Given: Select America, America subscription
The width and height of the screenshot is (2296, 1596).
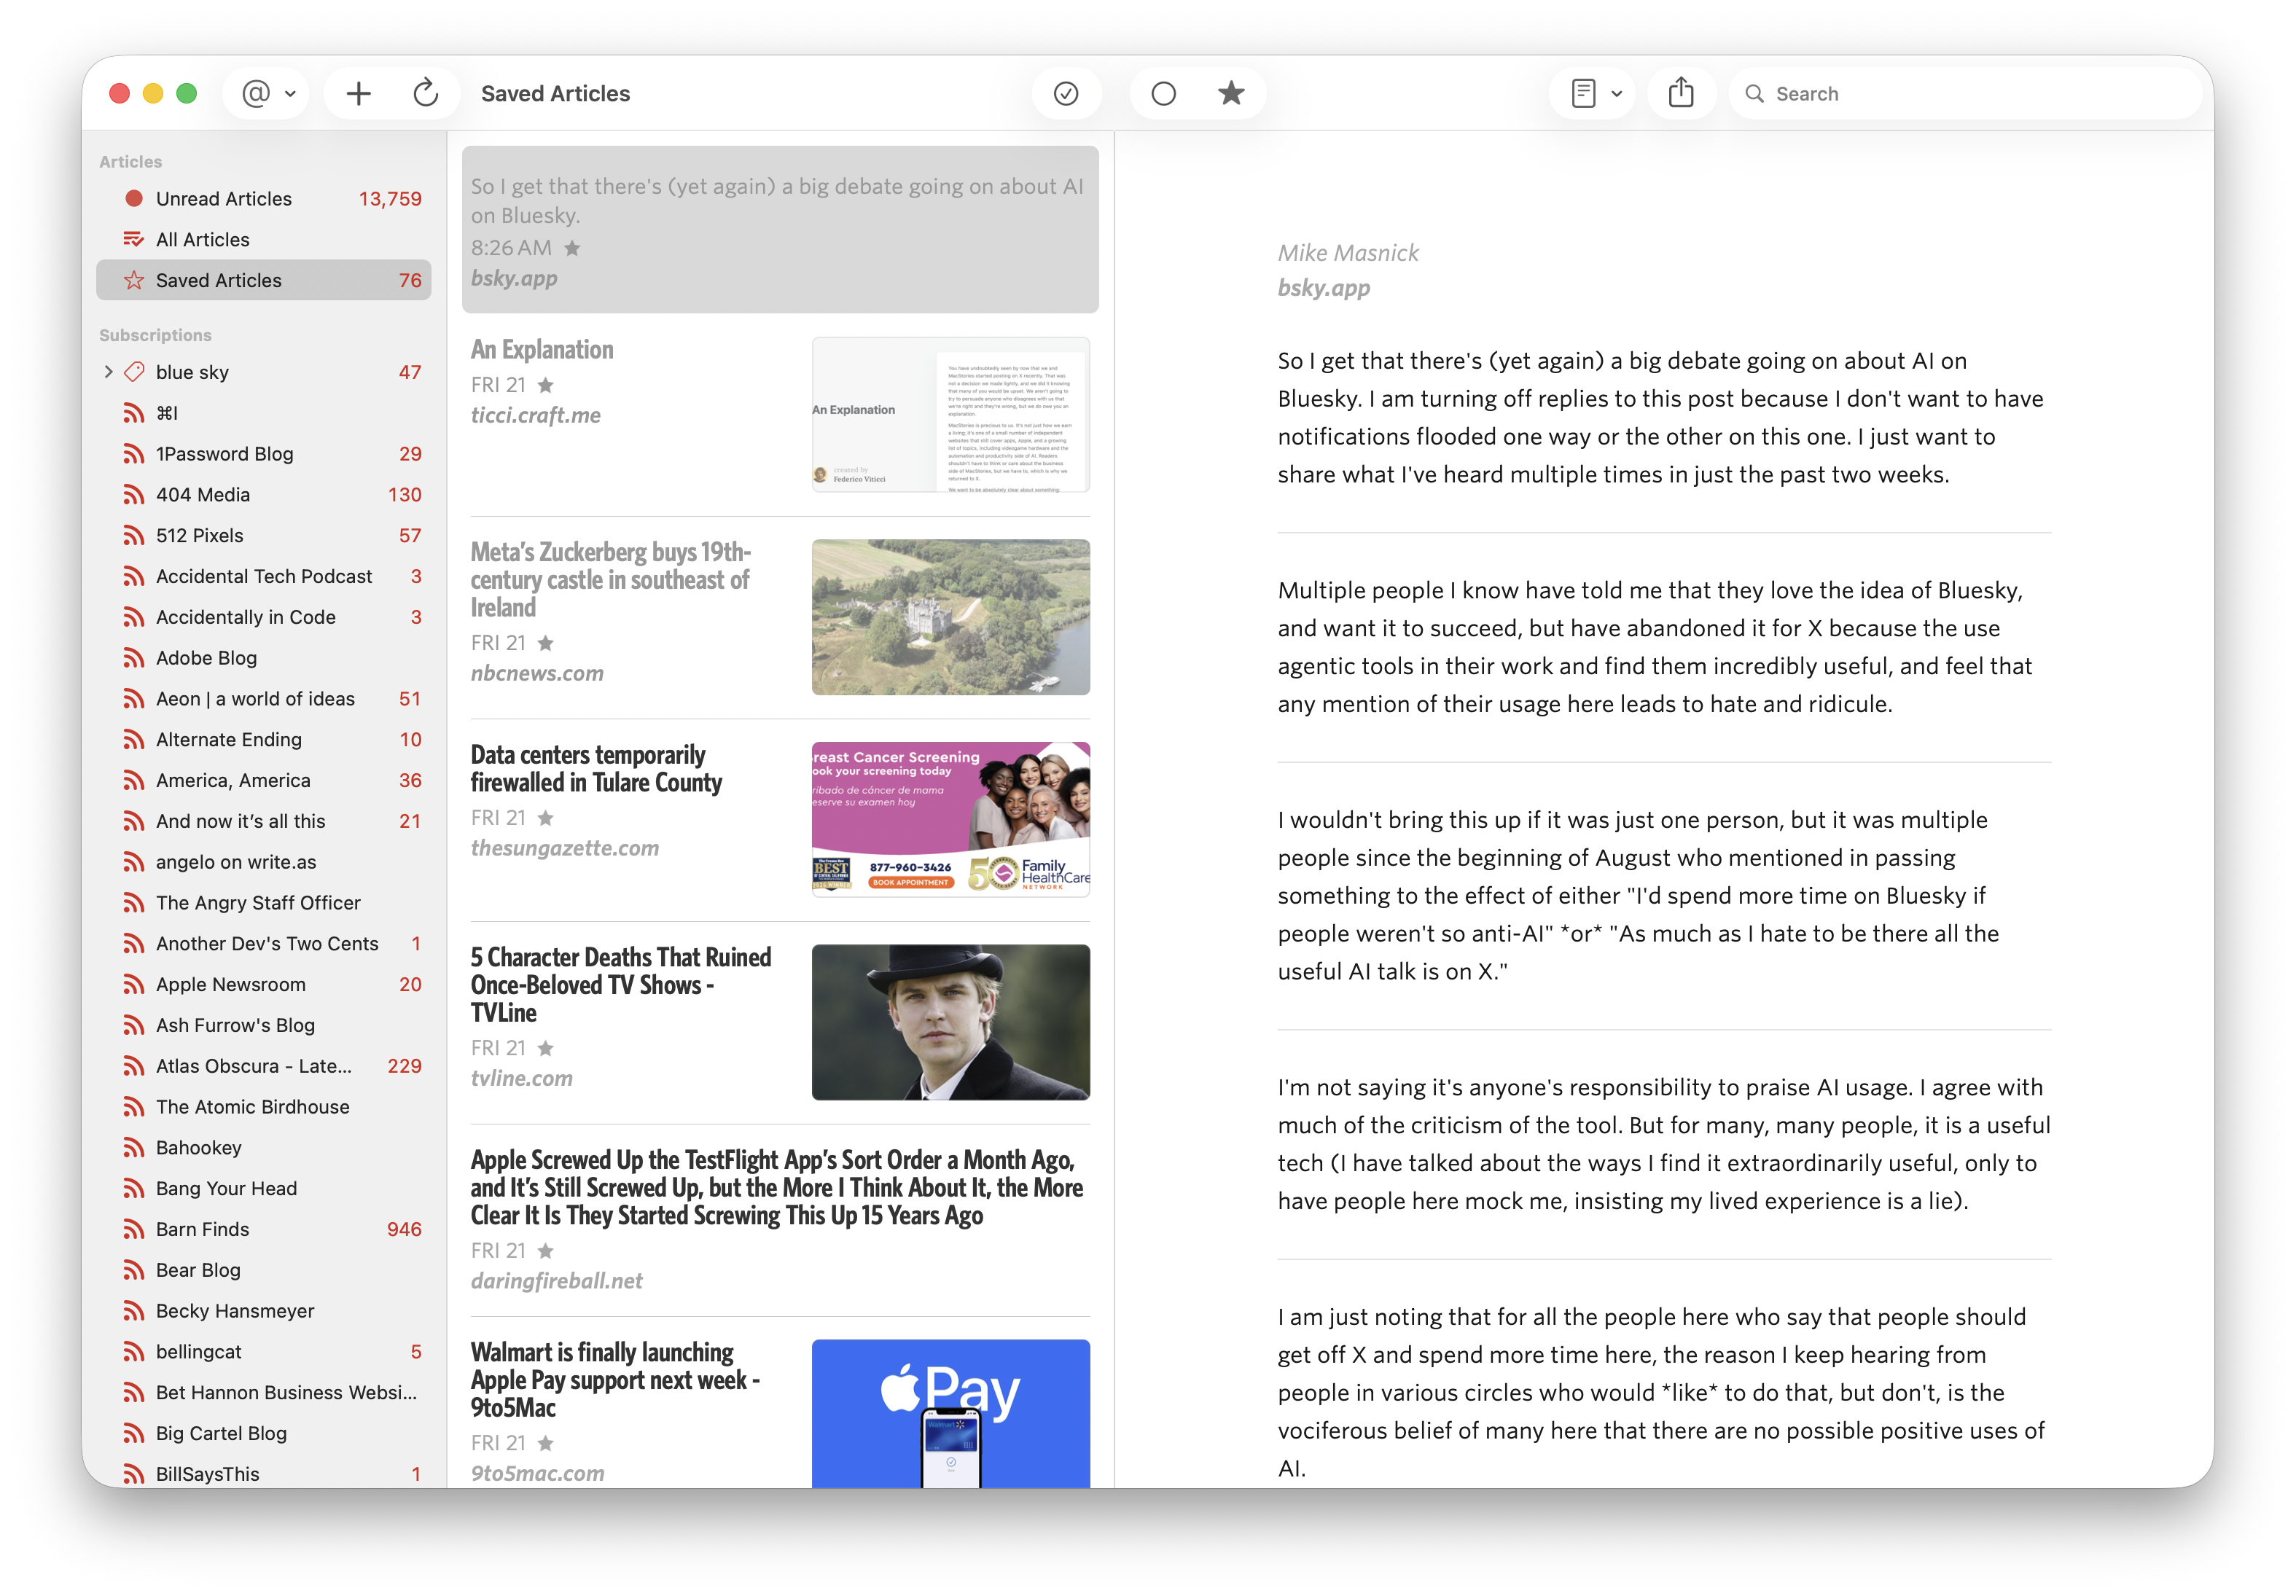Looking at the screenshot, I should 263,780.
